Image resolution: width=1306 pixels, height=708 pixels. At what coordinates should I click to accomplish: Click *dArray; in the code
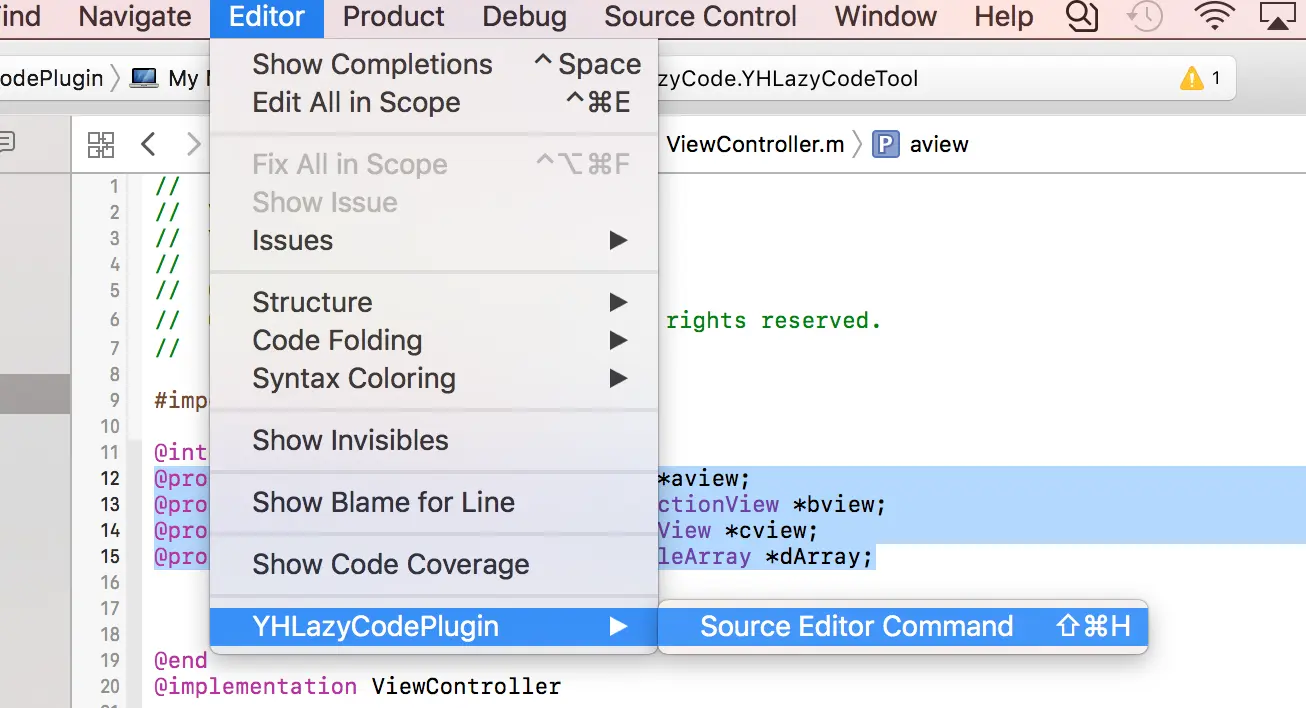tap(820, 556)
